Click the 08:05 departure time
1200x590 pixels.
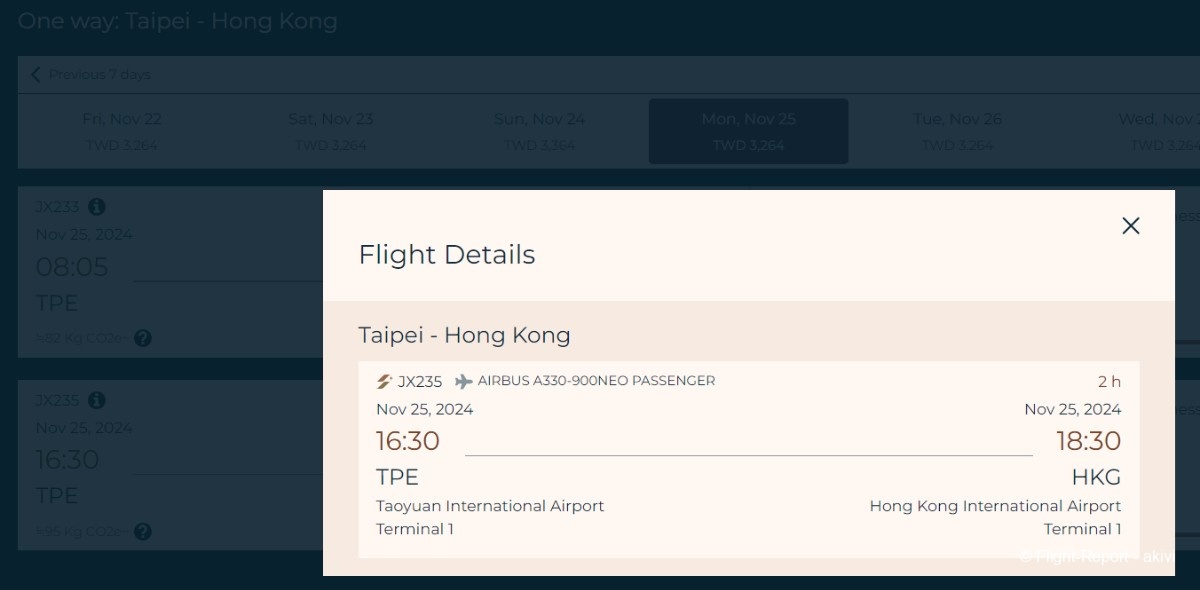pyautogui.click(x=72, y=267)
